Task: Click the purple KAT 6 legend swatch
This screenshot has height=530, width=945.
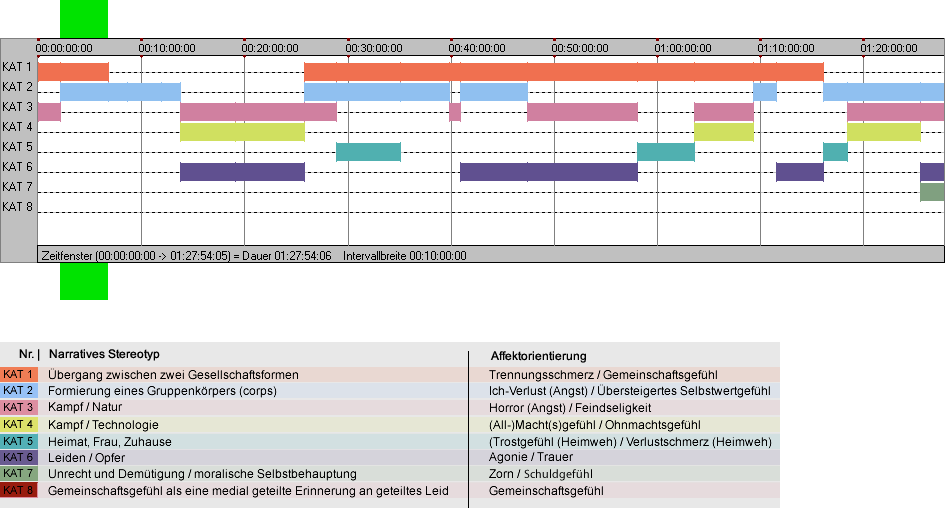Action: point(19,457)
